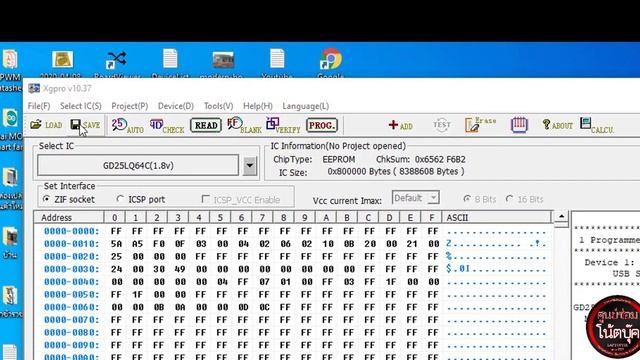
Task: Click the Xgpro title bar app icon
Action: click(34, 88)
